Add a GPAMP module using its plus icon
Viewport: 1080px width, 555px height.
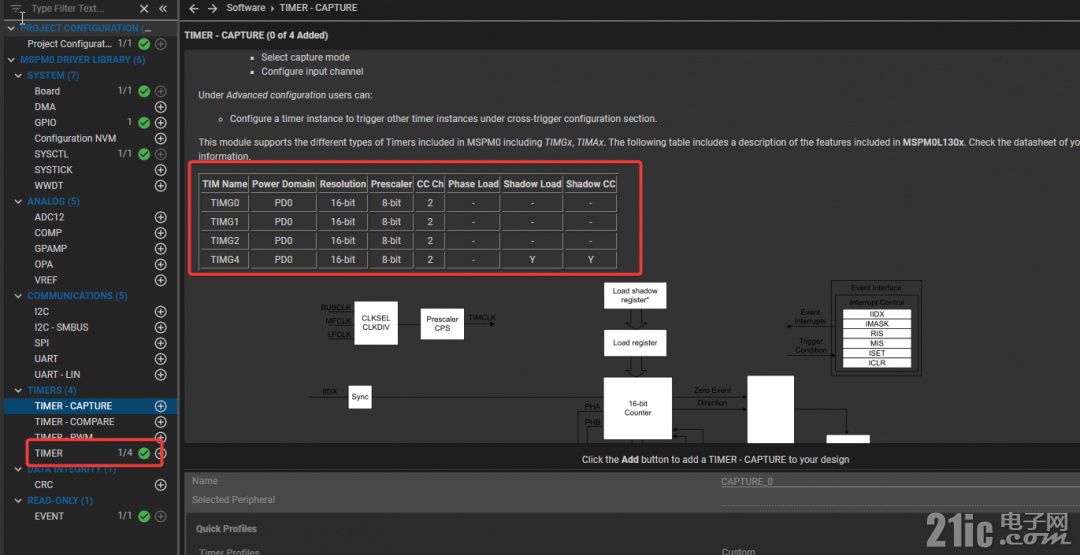160,249
